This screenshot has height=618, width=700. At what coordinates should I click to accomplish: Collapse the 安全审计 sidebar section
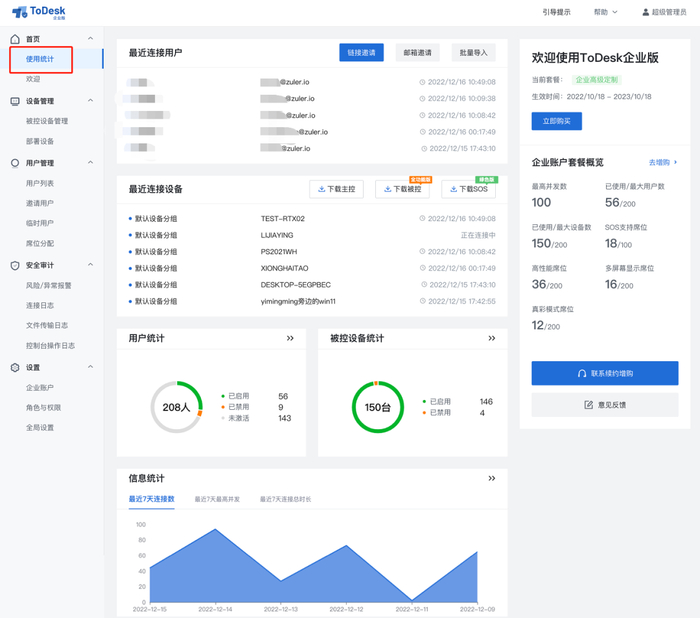point(91,265)
